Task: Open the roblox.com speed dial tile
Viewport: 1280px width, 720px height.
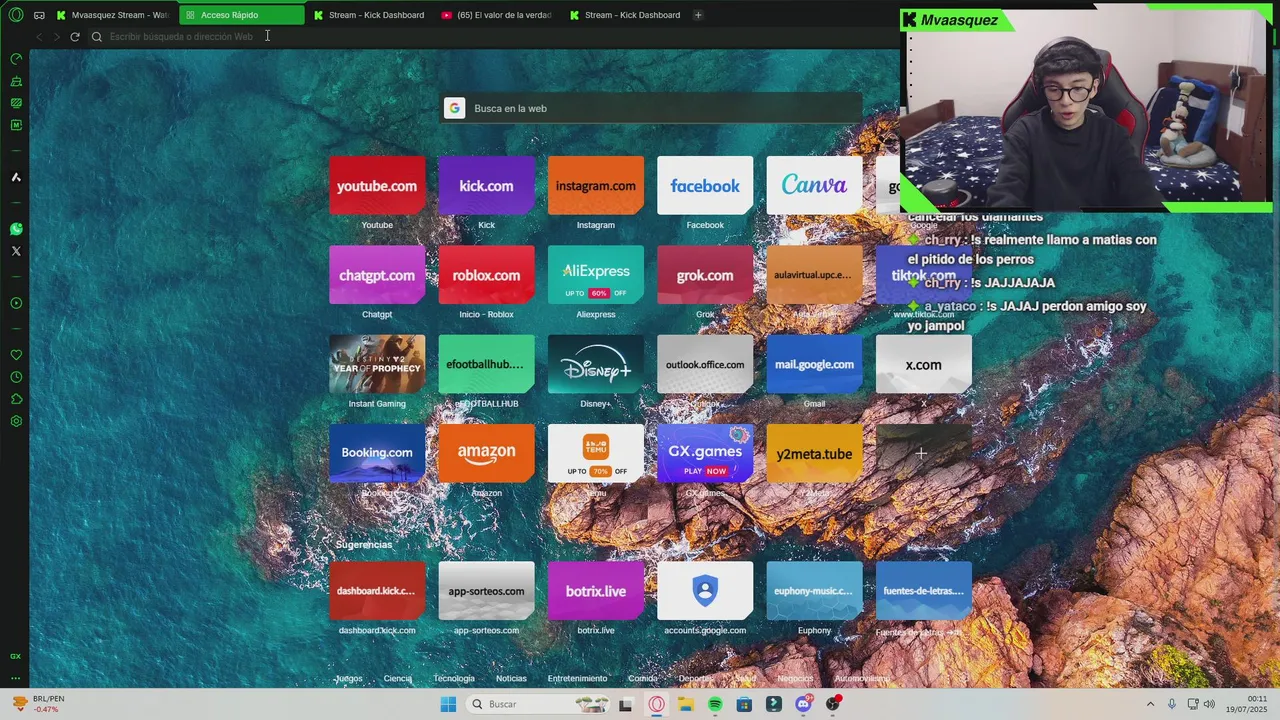Action: pos(486,275)
